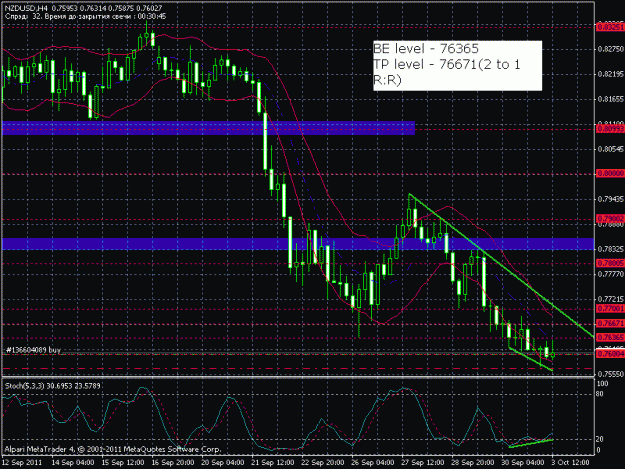
Task: Click the 15 Sep 12:00 time label
Action: click(123, 462)
